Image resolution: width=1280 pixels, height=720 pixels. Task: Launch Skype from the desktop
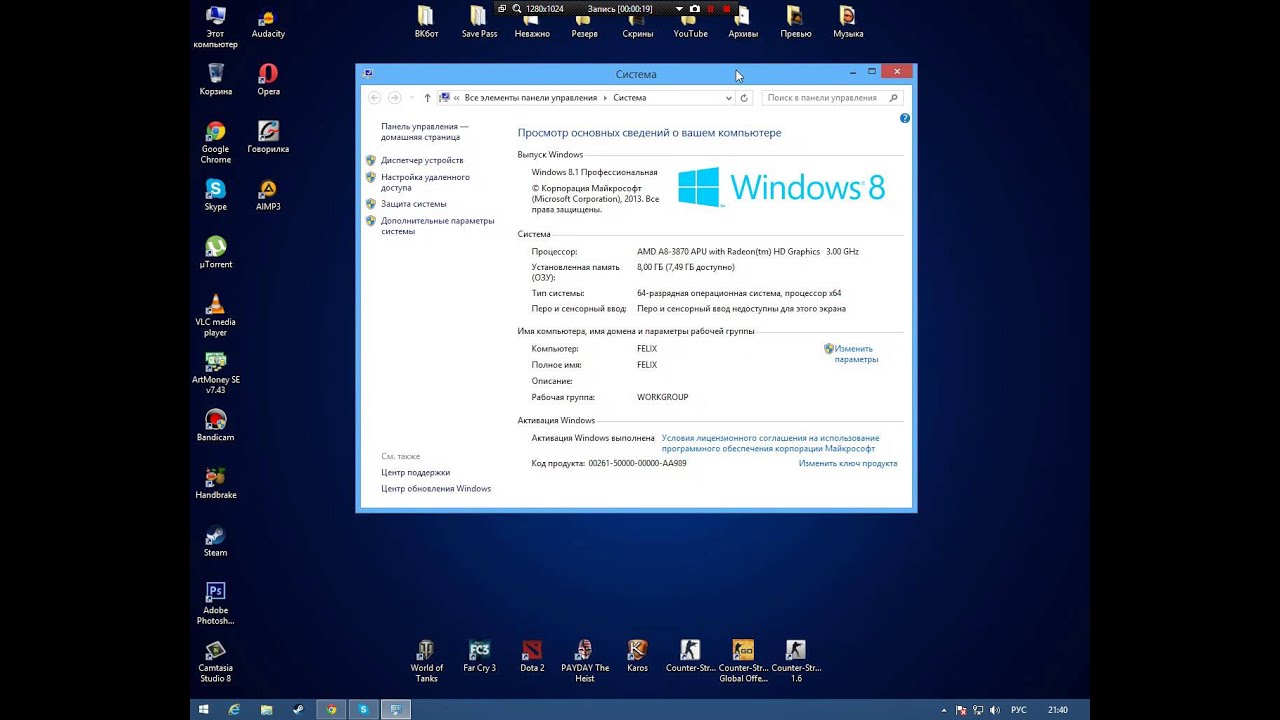point(215,195)
